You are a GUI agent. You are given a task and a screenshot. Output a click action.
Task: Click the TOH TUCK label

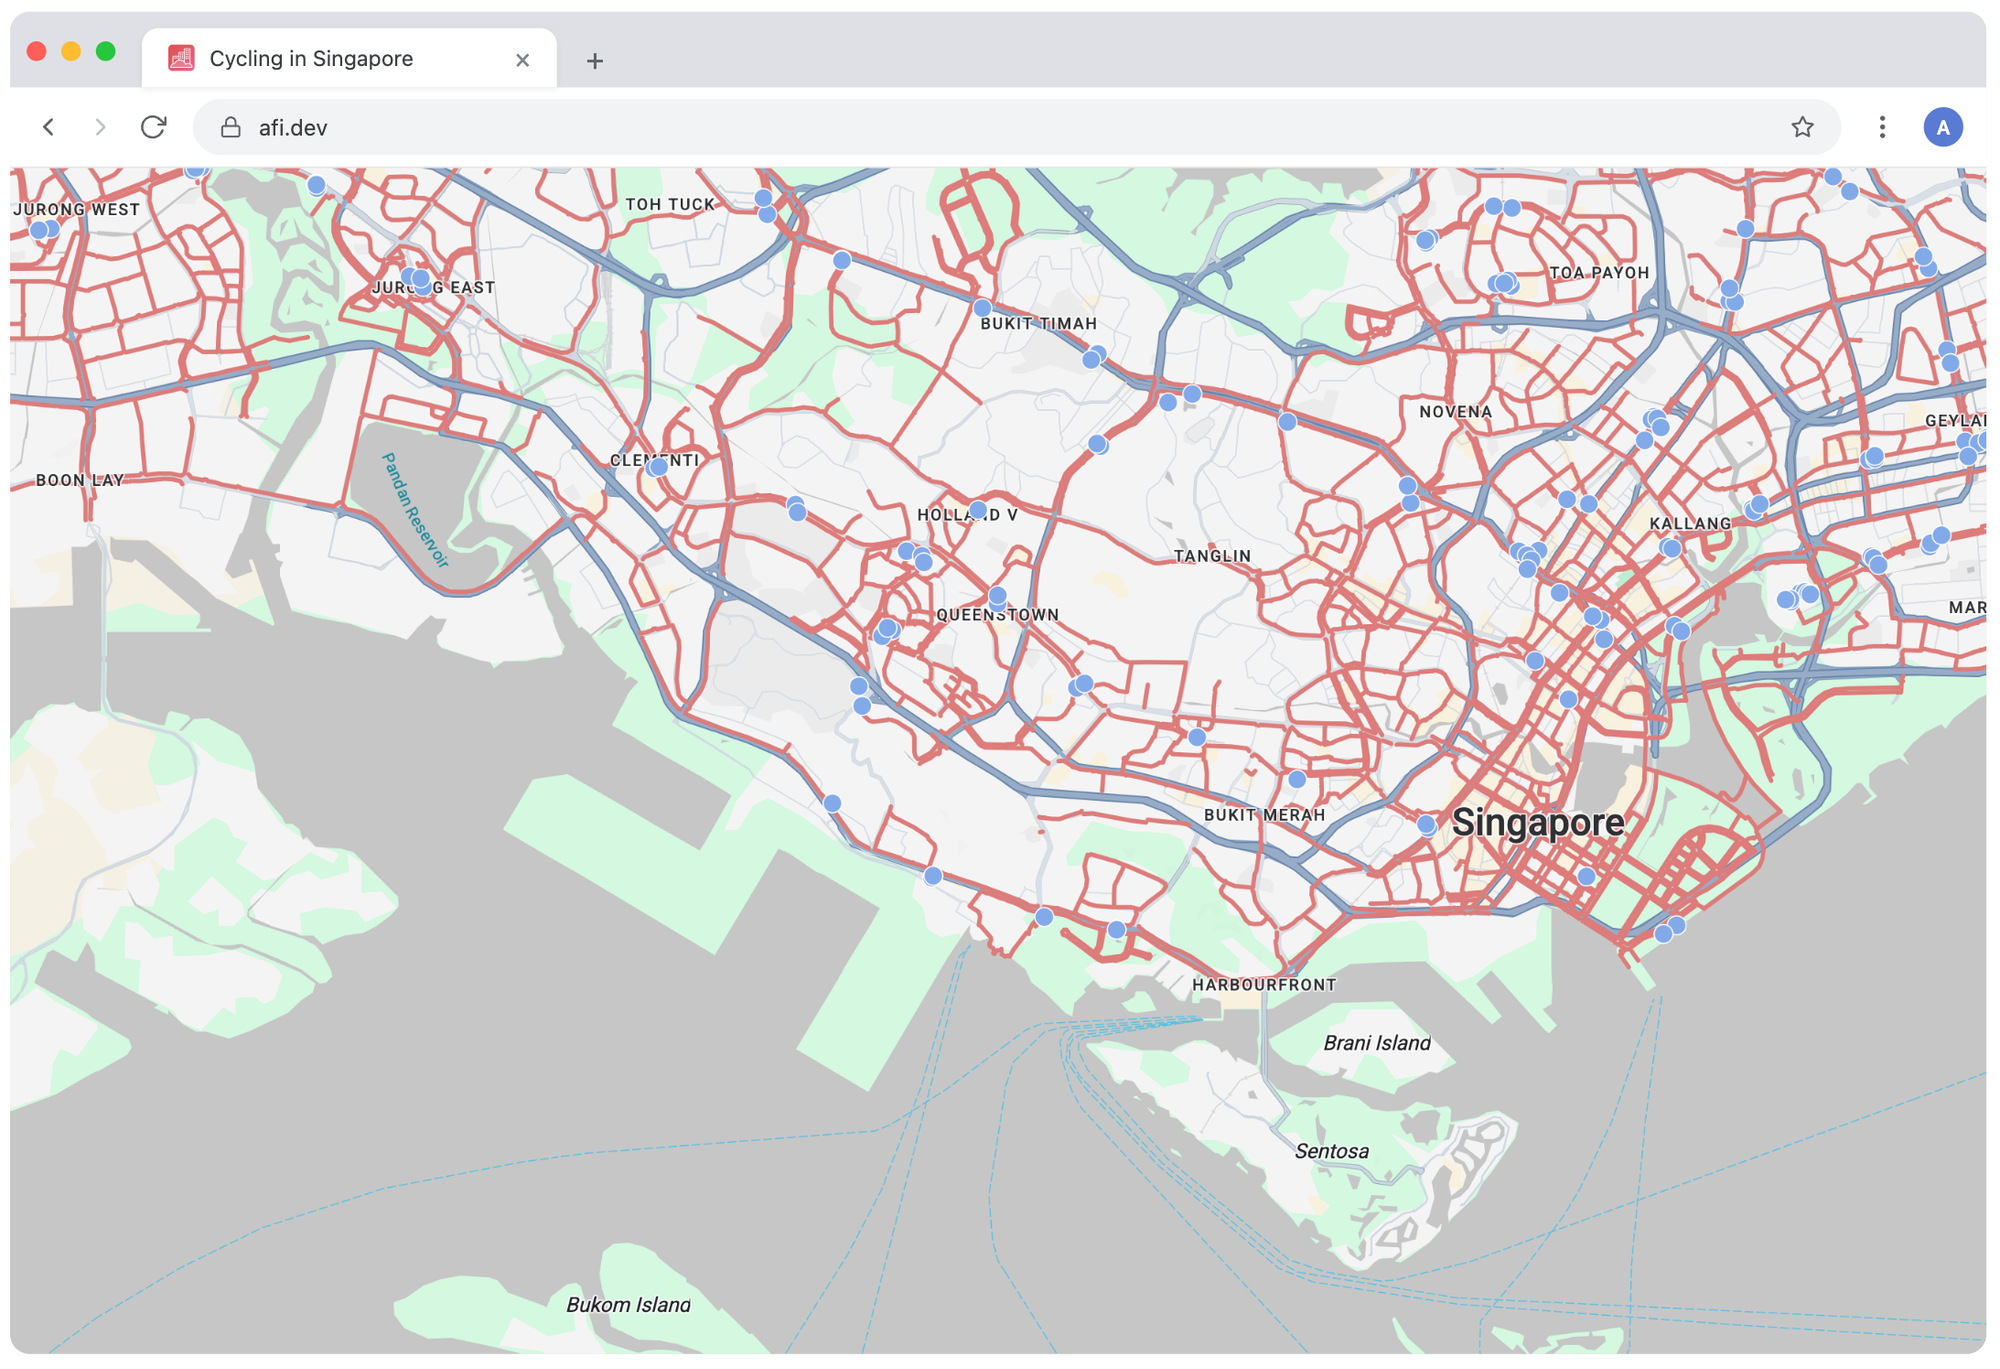pyautogui.click(x=670, y=204)
